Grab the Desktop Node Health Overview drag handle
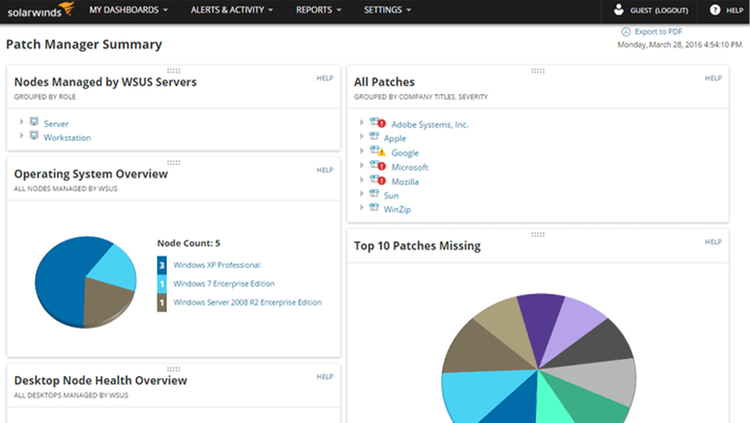Image resolution: width=750 pixels, height=423 pixels. click(x=174, y=369)
